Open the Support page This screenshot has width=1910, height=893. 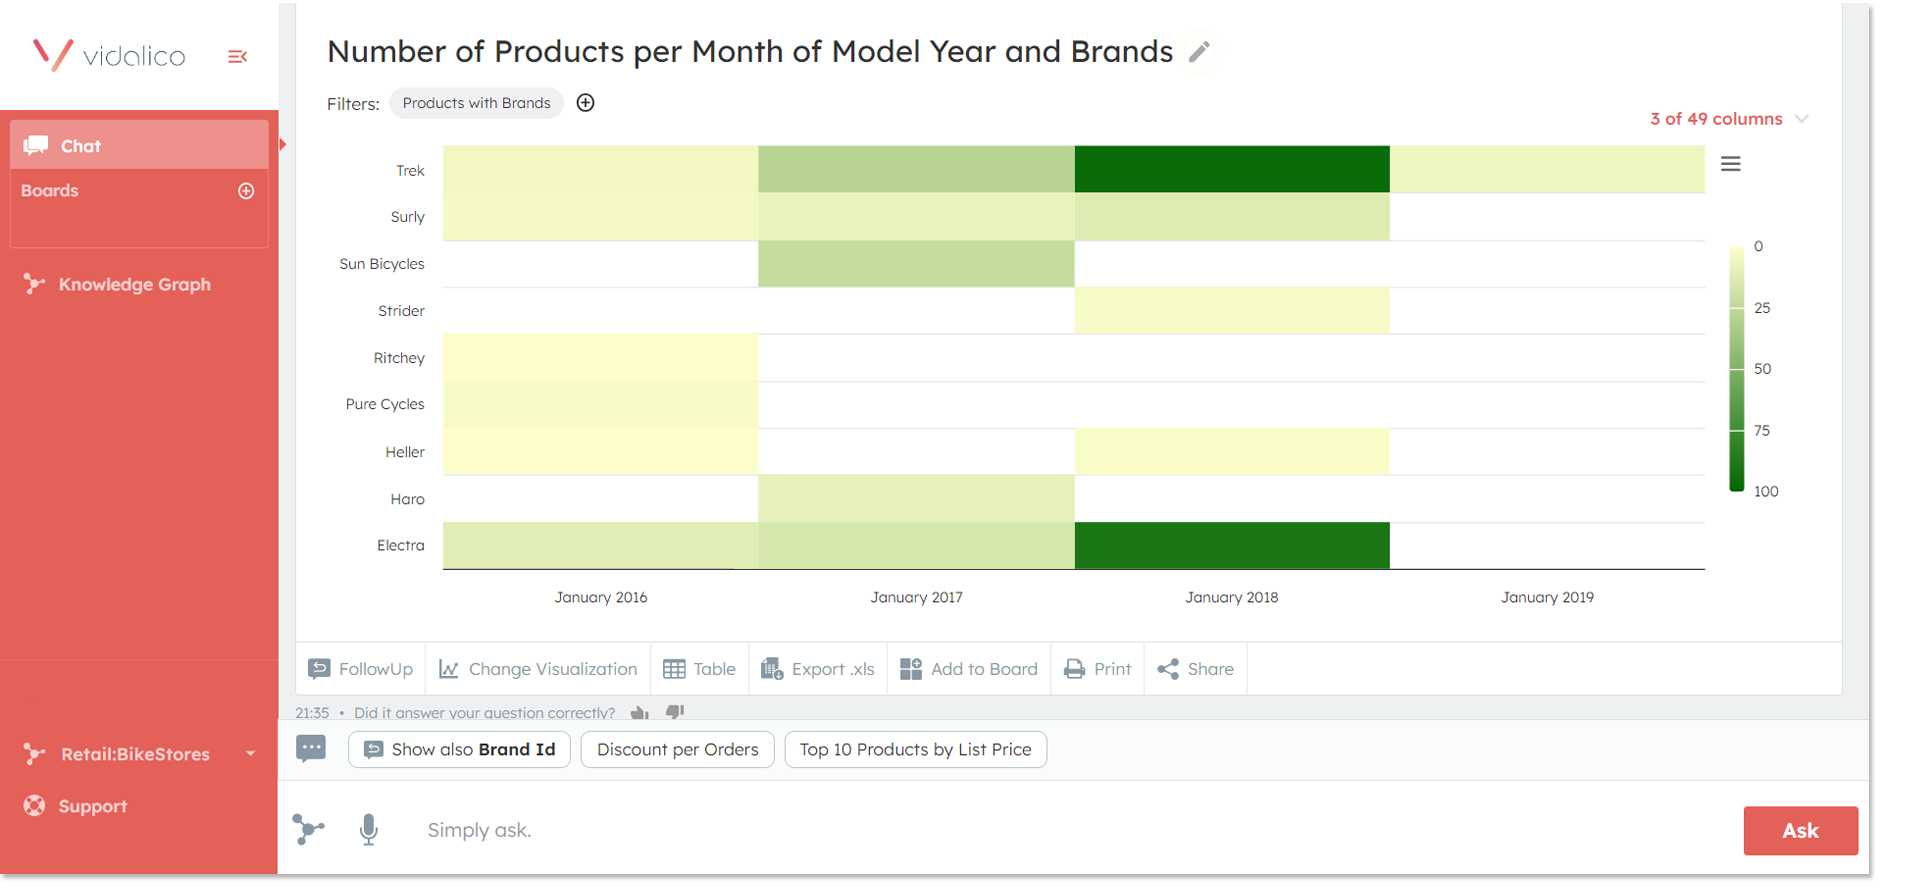76,806
